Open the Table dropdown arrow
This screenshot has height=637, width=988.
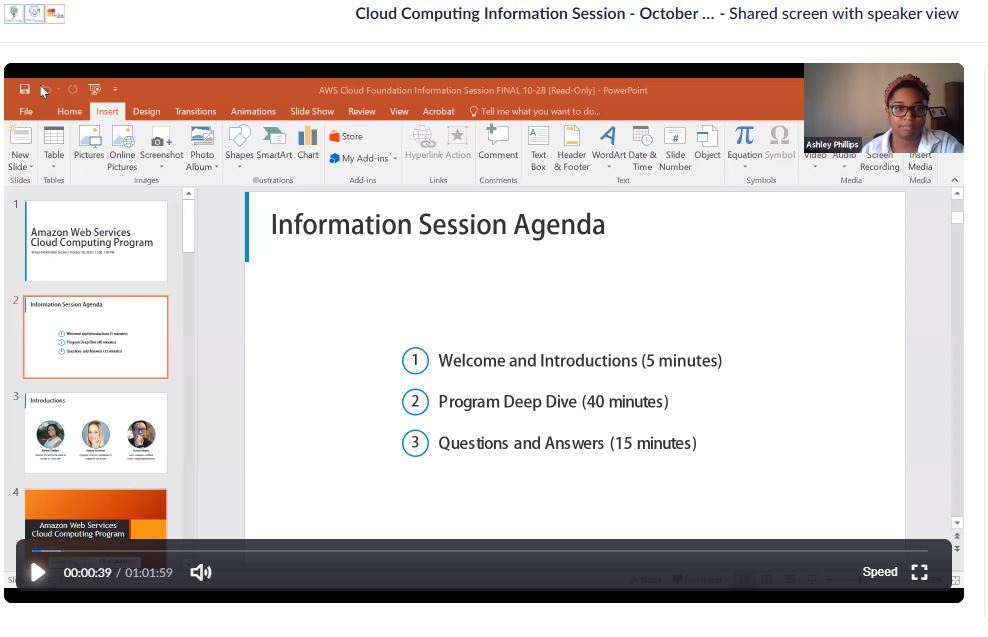pyautogui.click(x=54, y=167)
